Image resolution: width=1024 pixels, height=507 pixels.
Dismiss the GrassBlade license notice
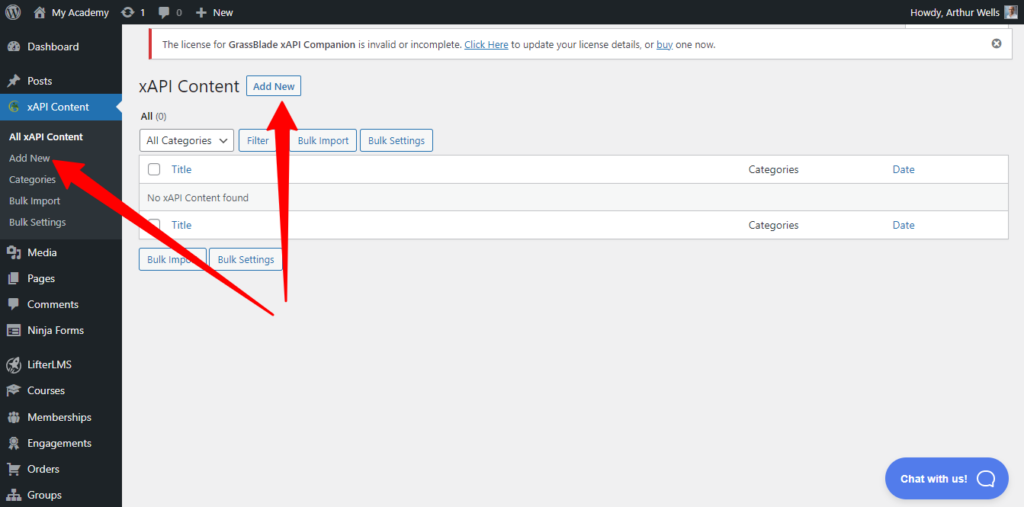click(x=996, y=44)
